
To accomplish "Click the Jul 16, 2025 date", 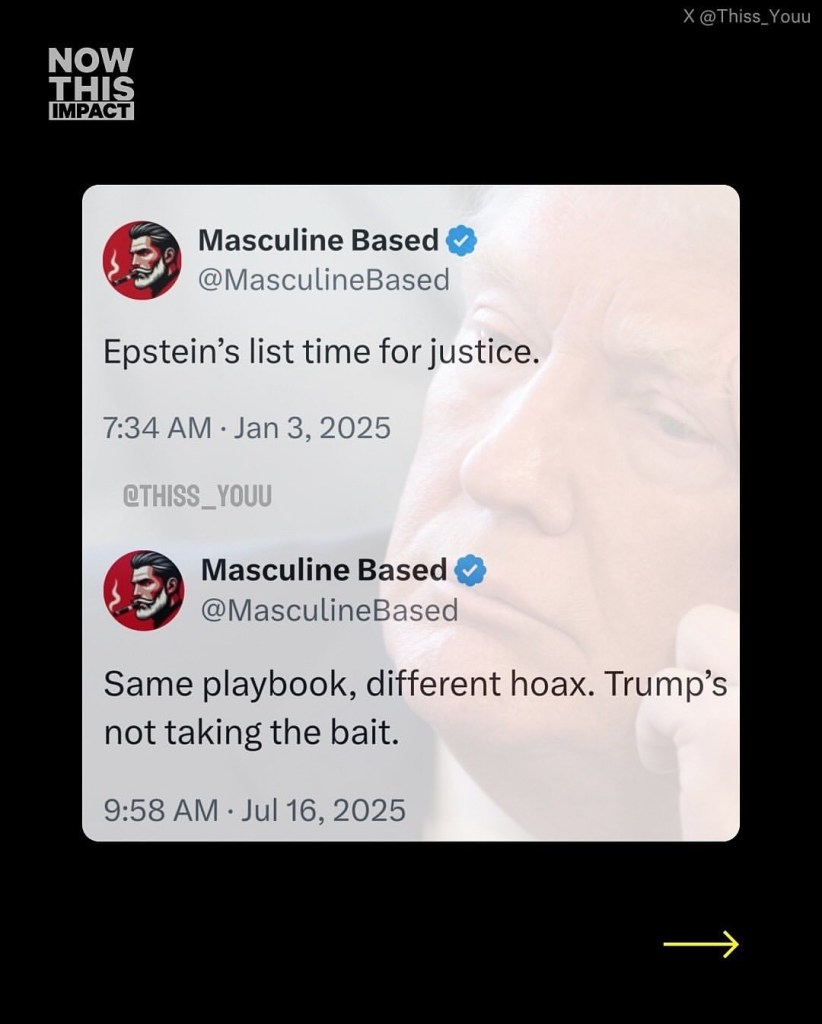I will (323, 809).
